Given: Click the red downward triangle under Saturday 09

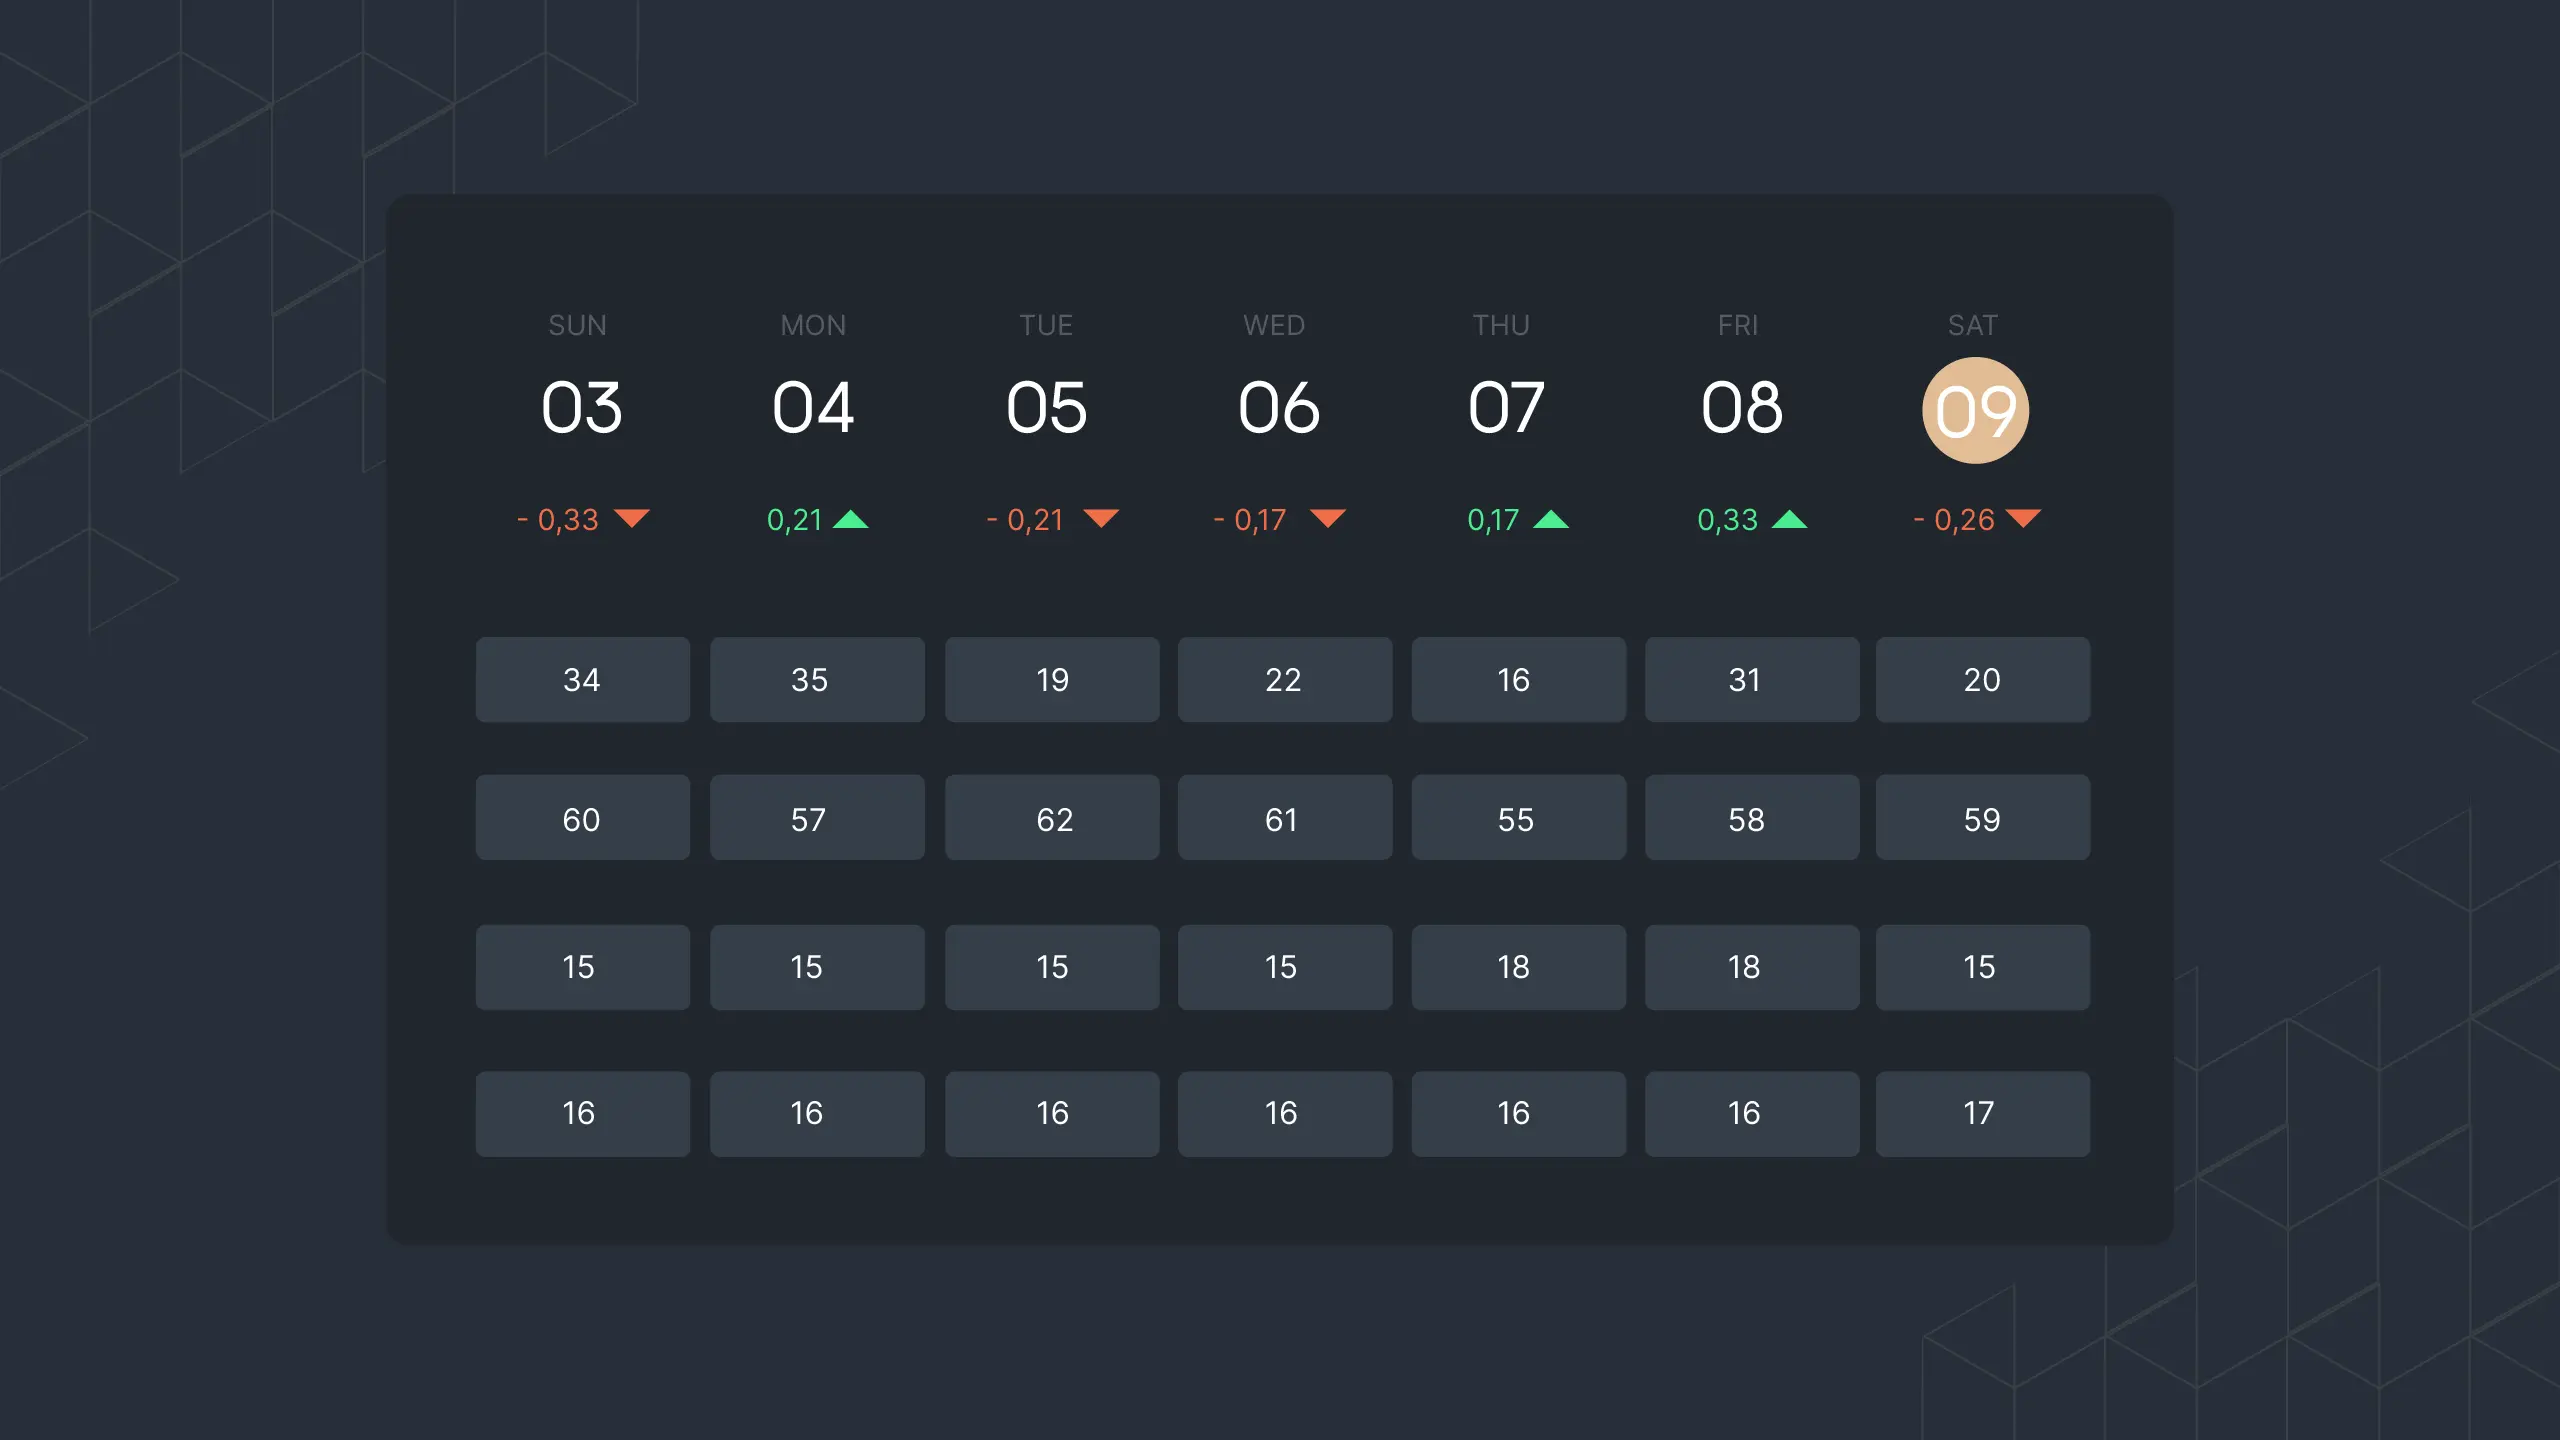Looking at the screenshot, I should pyautogui.click(x=2026, y=519).
